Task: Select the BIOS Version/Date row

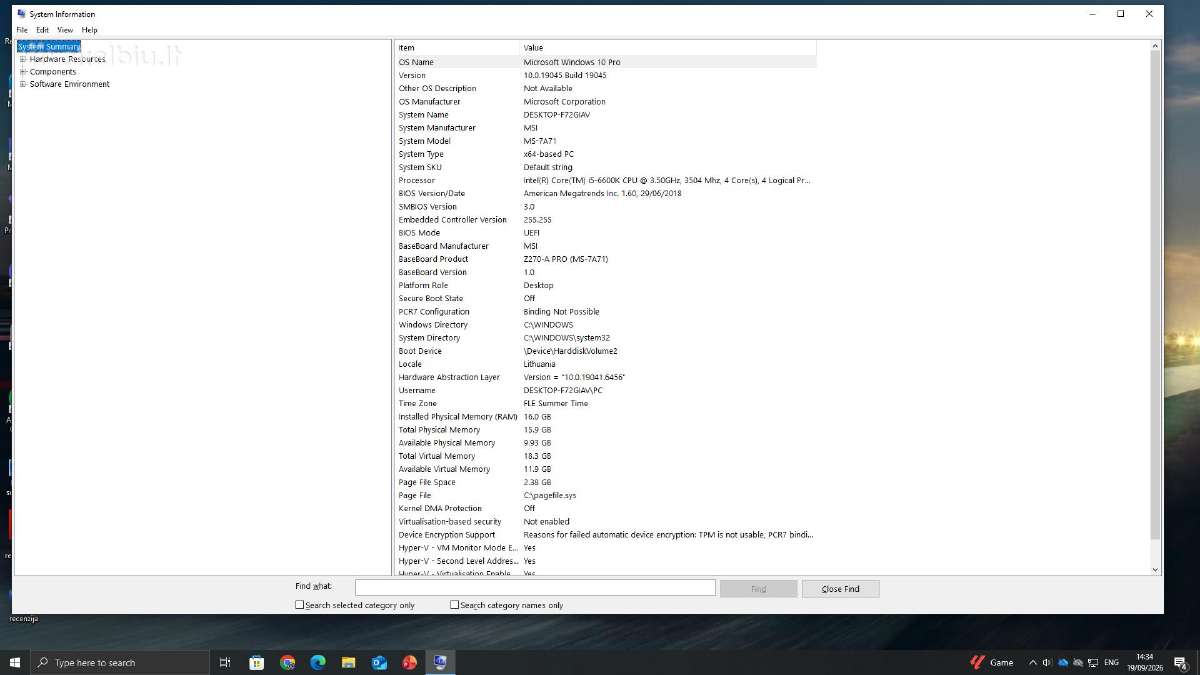Action: (606, 193)
